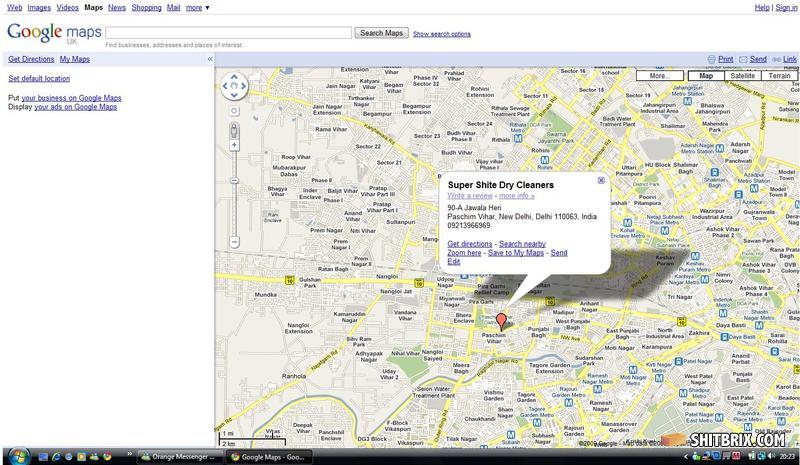Click the volume speaker tray icon

click(x=771, y=456)
